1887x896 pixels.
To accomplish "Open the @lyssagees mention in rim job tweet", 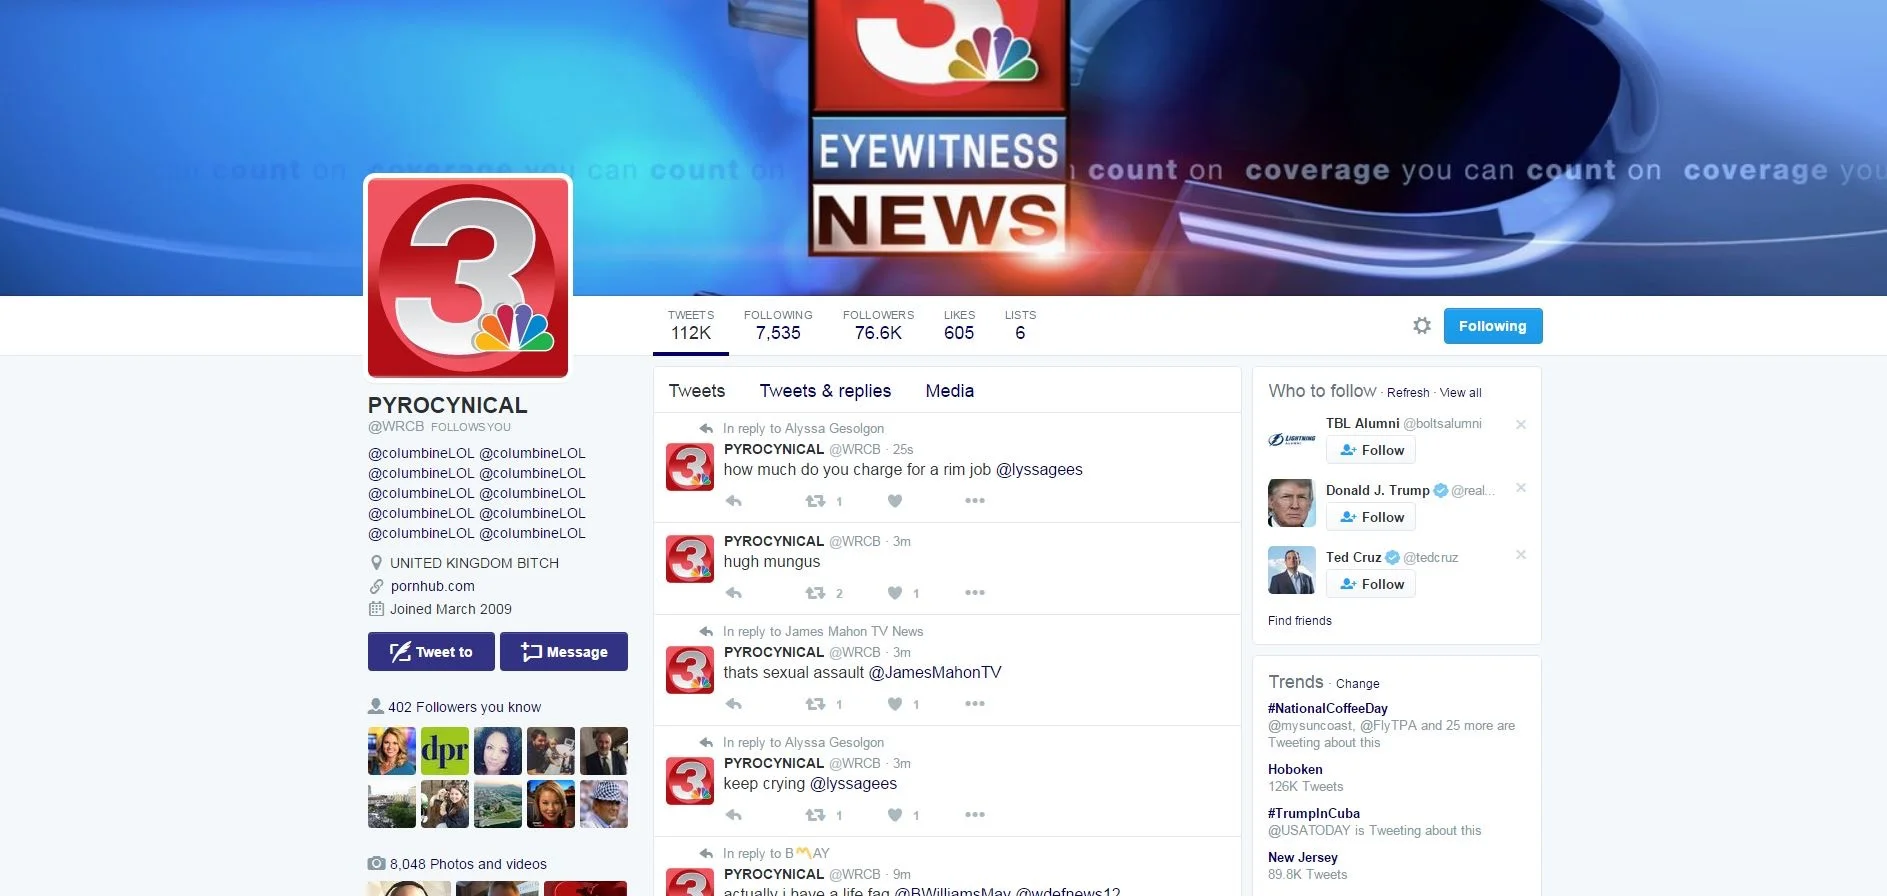I will click(x=1039, y=470).
